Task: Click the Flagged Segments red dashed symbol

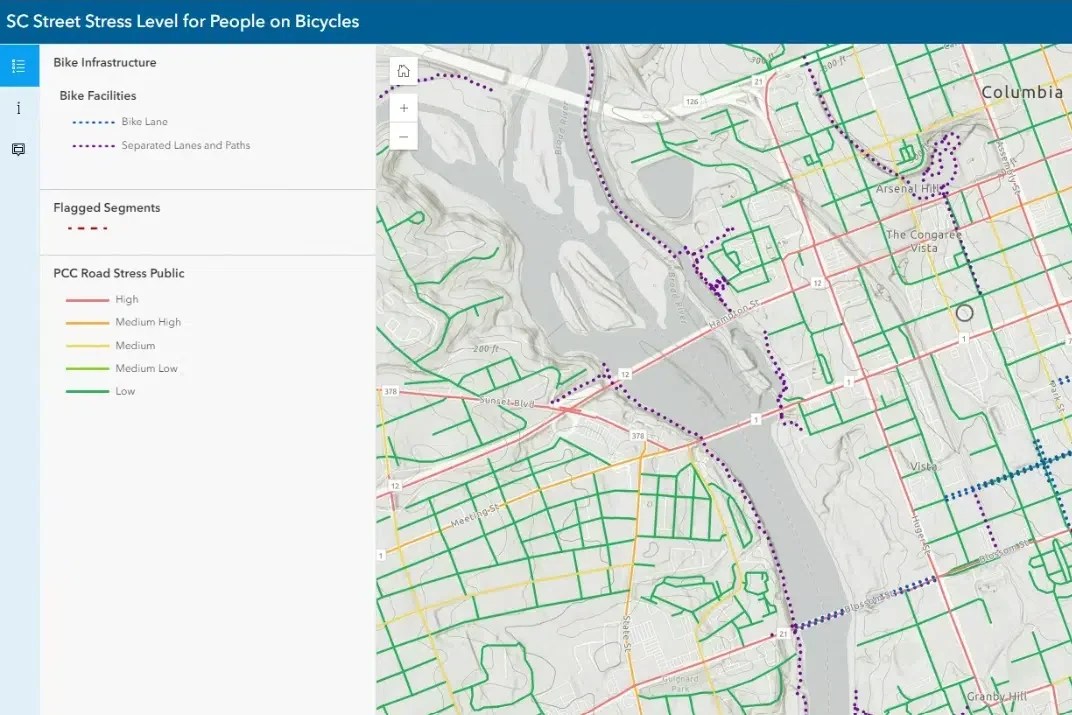Action: pos(87,229)
